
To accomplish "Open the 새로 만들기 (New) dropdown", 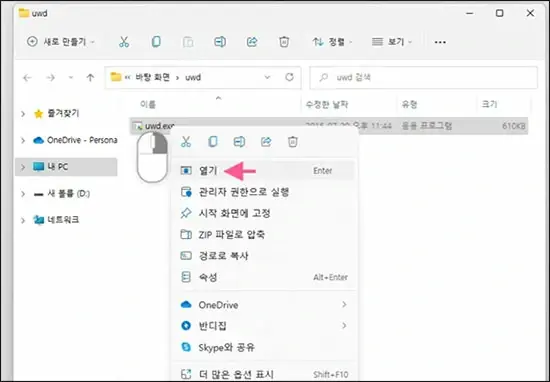I will 61,42.
